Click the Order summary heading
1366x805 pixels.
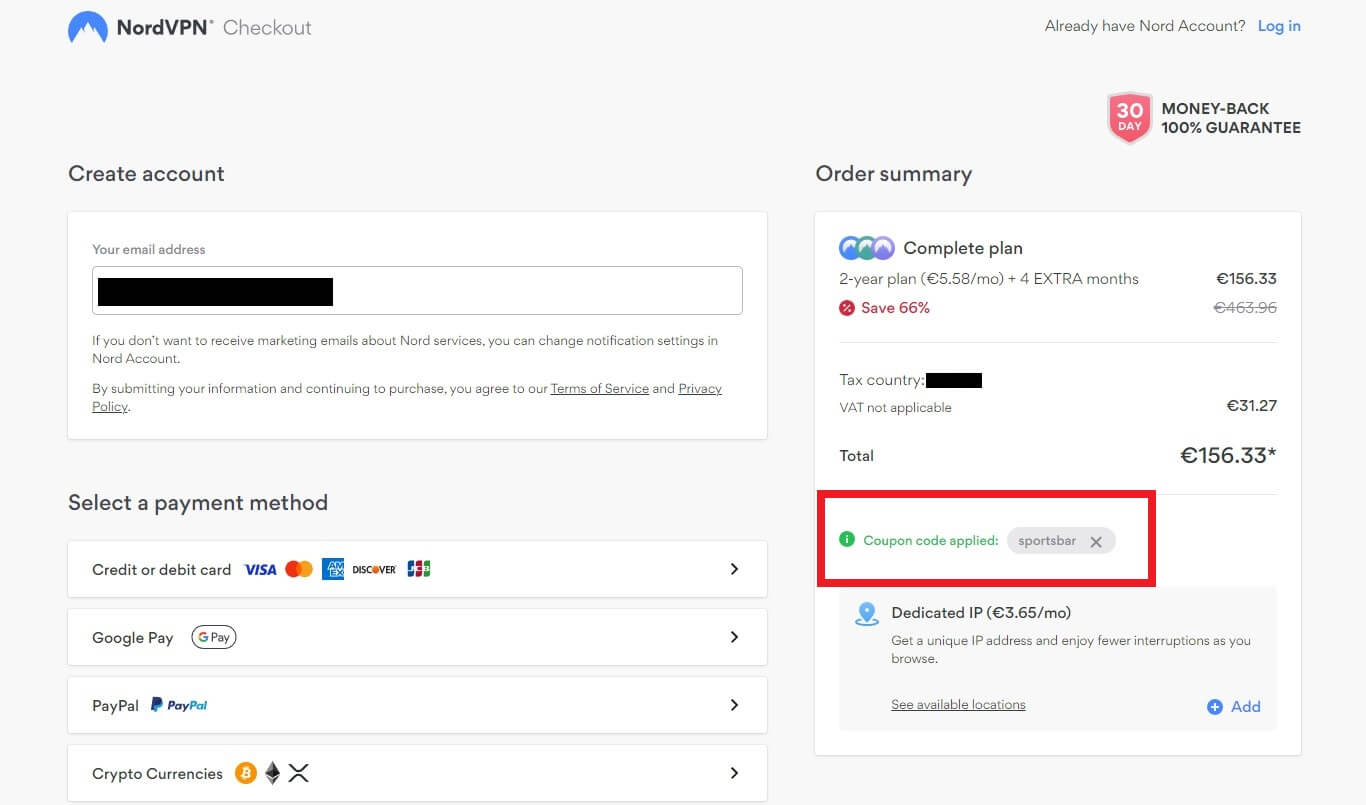(893, 173)
